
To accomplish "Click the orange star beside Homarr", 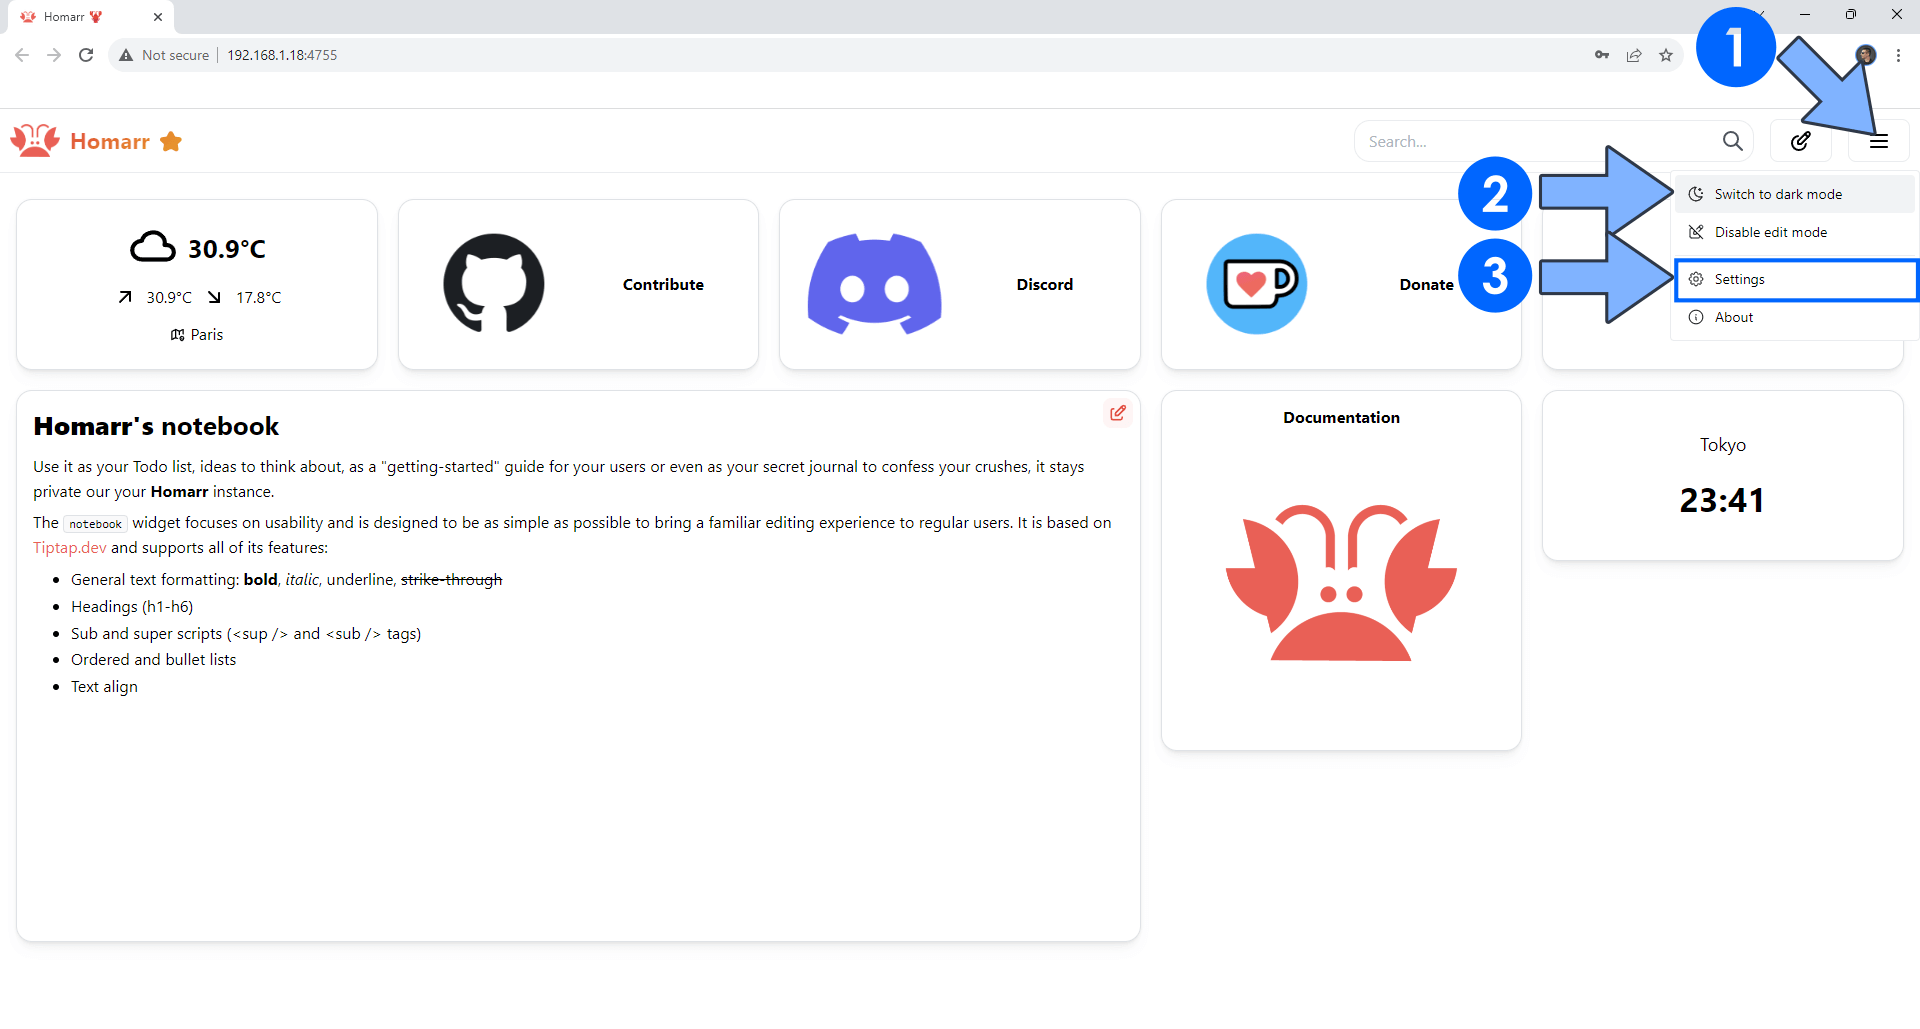I will coord(171,141).
